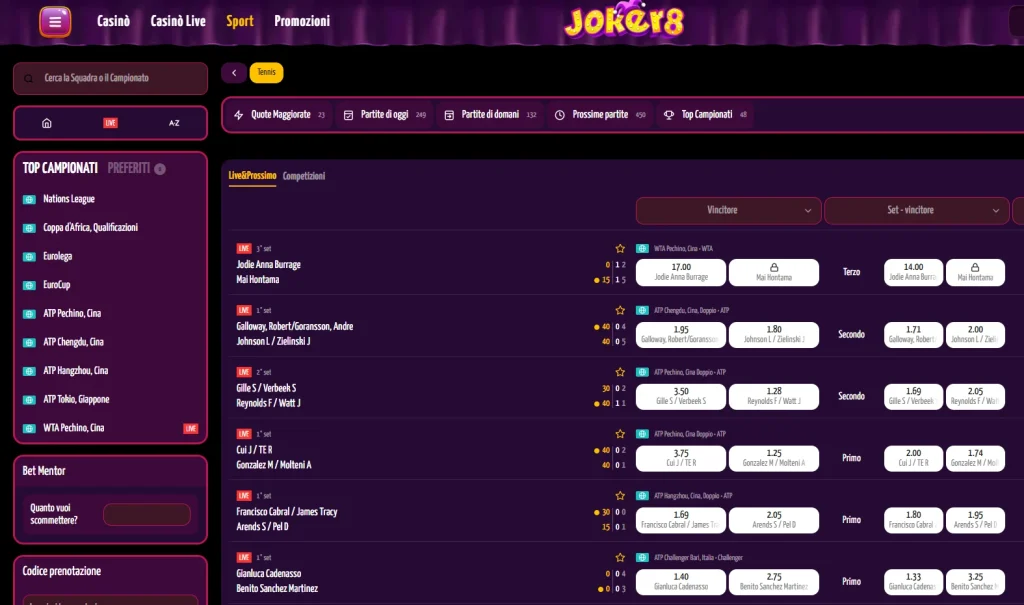Favorite the Galloway/Goransson match

[x=620, y=310]
